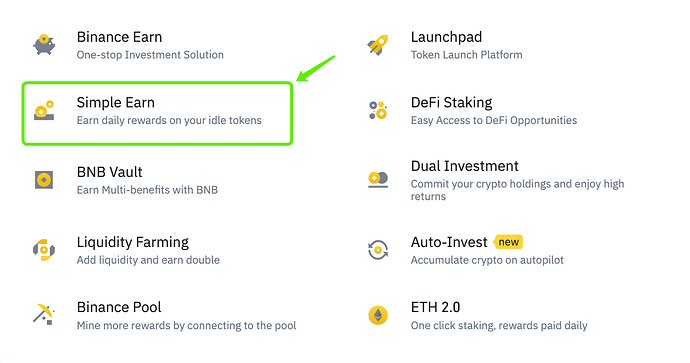Click the Binance Earn piggy bank icon
This screenshot has height=363, width=690.
[x=44, y=44]
